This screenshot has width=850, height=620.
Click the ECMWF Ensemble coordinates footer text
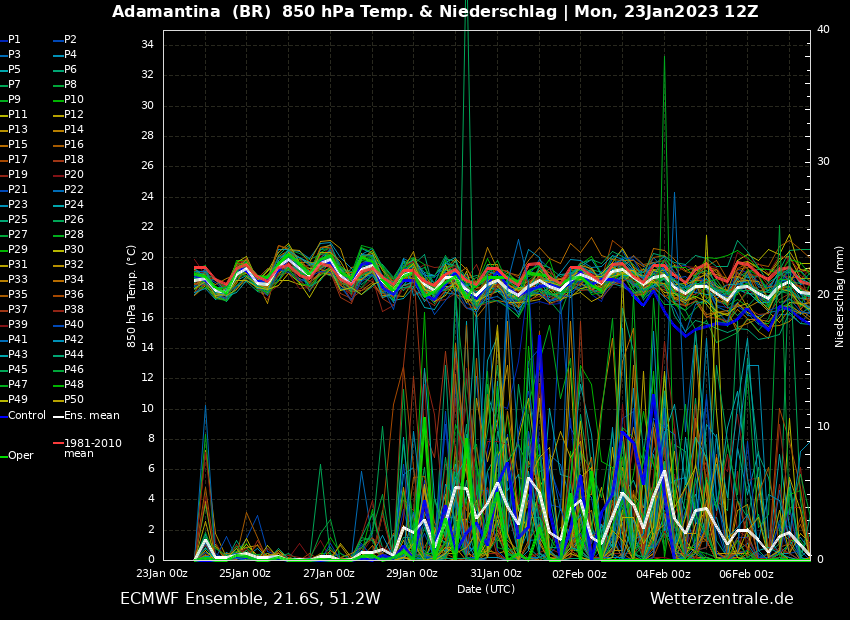(250, 599)
